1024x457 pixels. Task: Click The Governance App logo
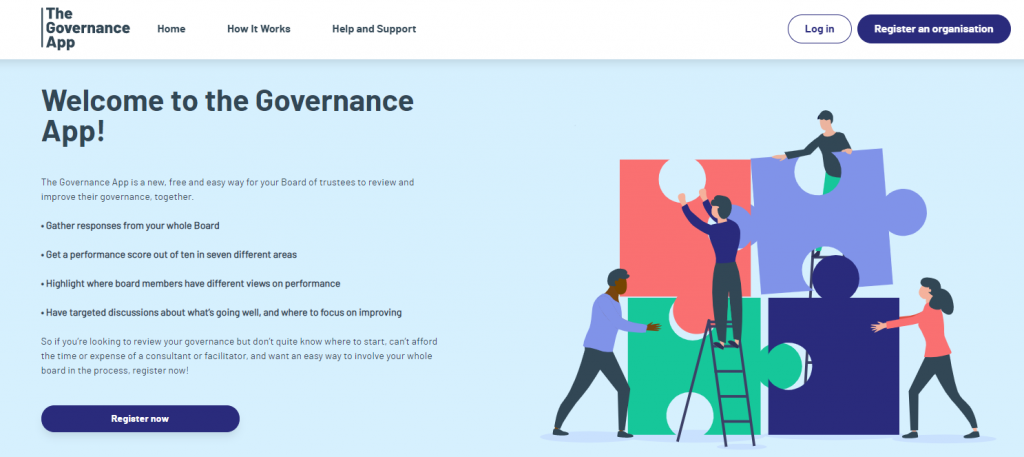[86, 29]
